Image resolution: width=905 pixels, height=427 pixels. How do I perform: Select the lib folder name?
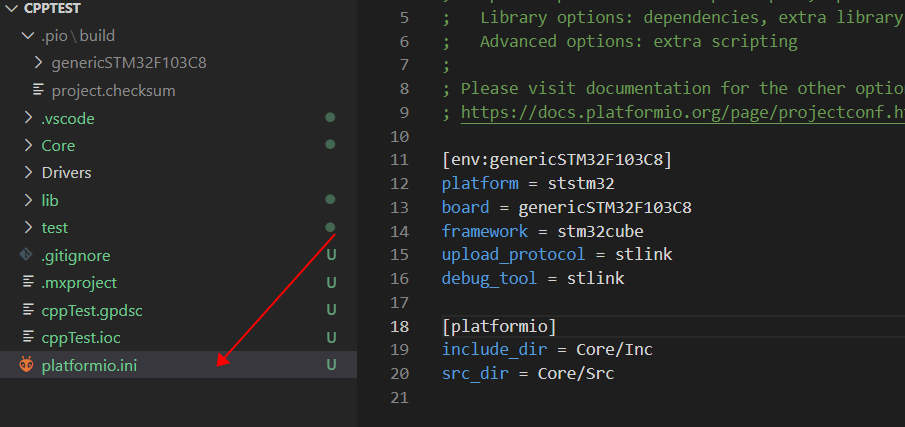pos(50,201)
